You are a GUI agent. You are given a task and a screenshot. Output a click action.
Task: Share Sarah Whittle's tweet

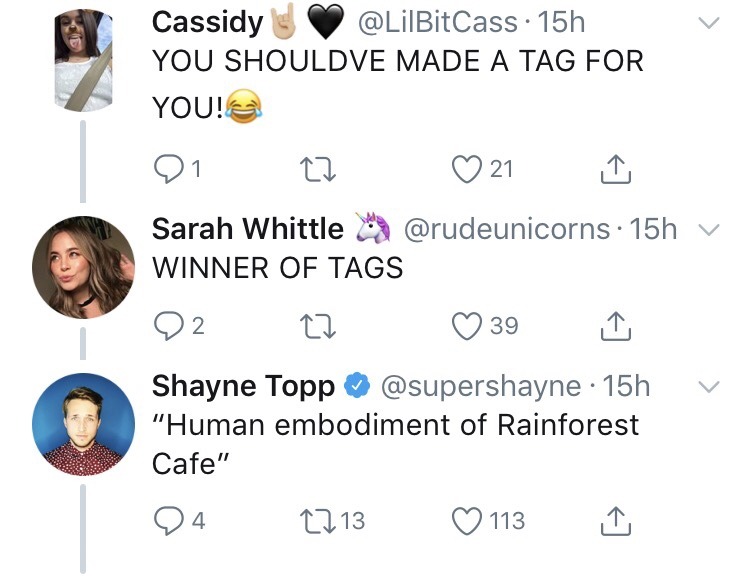[x=612, y=326]
